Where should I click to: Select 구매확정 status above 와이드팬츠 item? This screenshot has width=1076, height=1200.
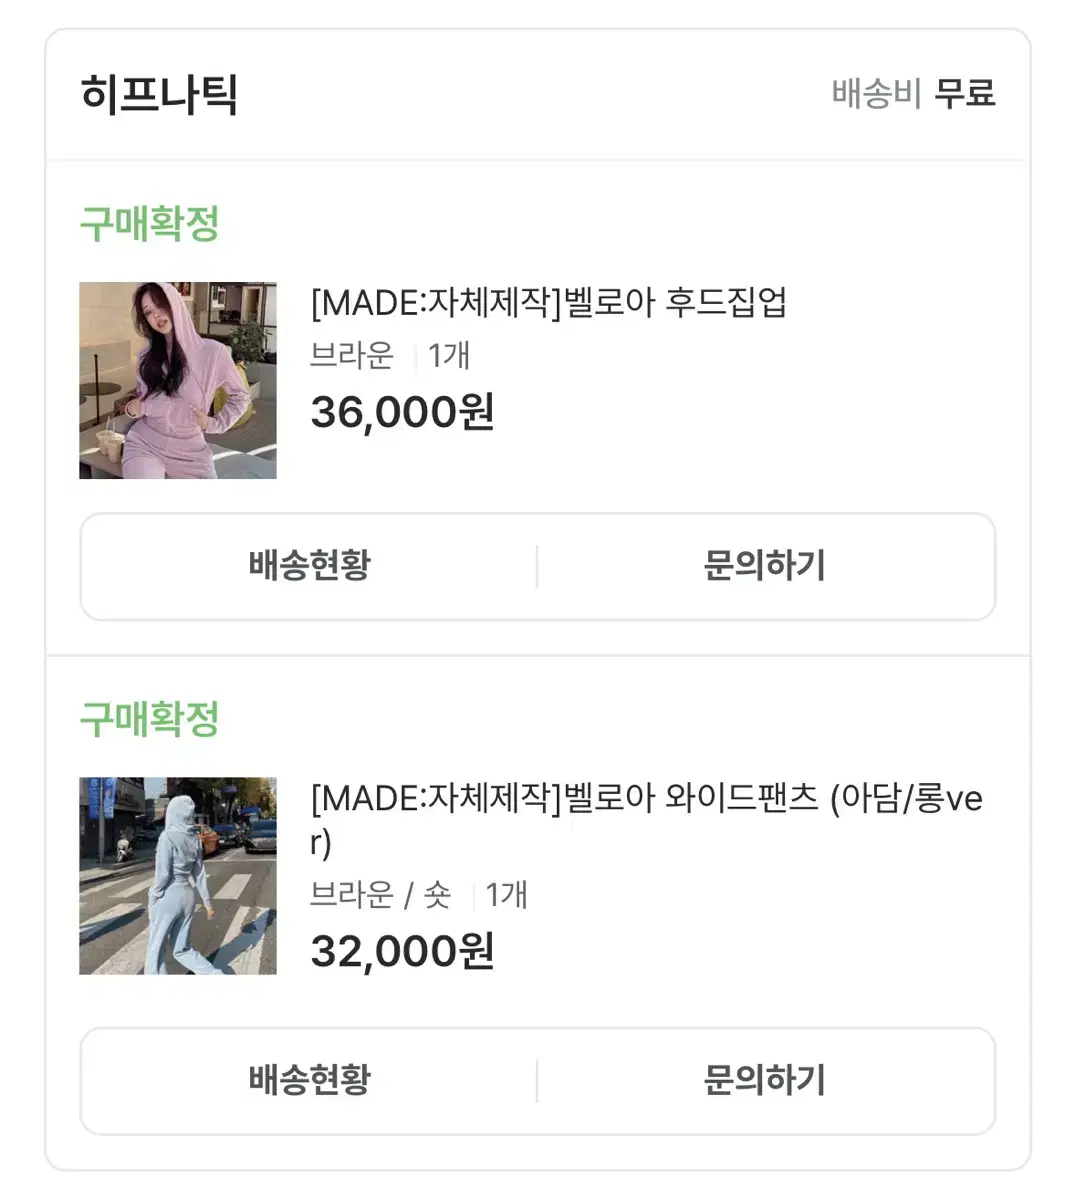149,719
